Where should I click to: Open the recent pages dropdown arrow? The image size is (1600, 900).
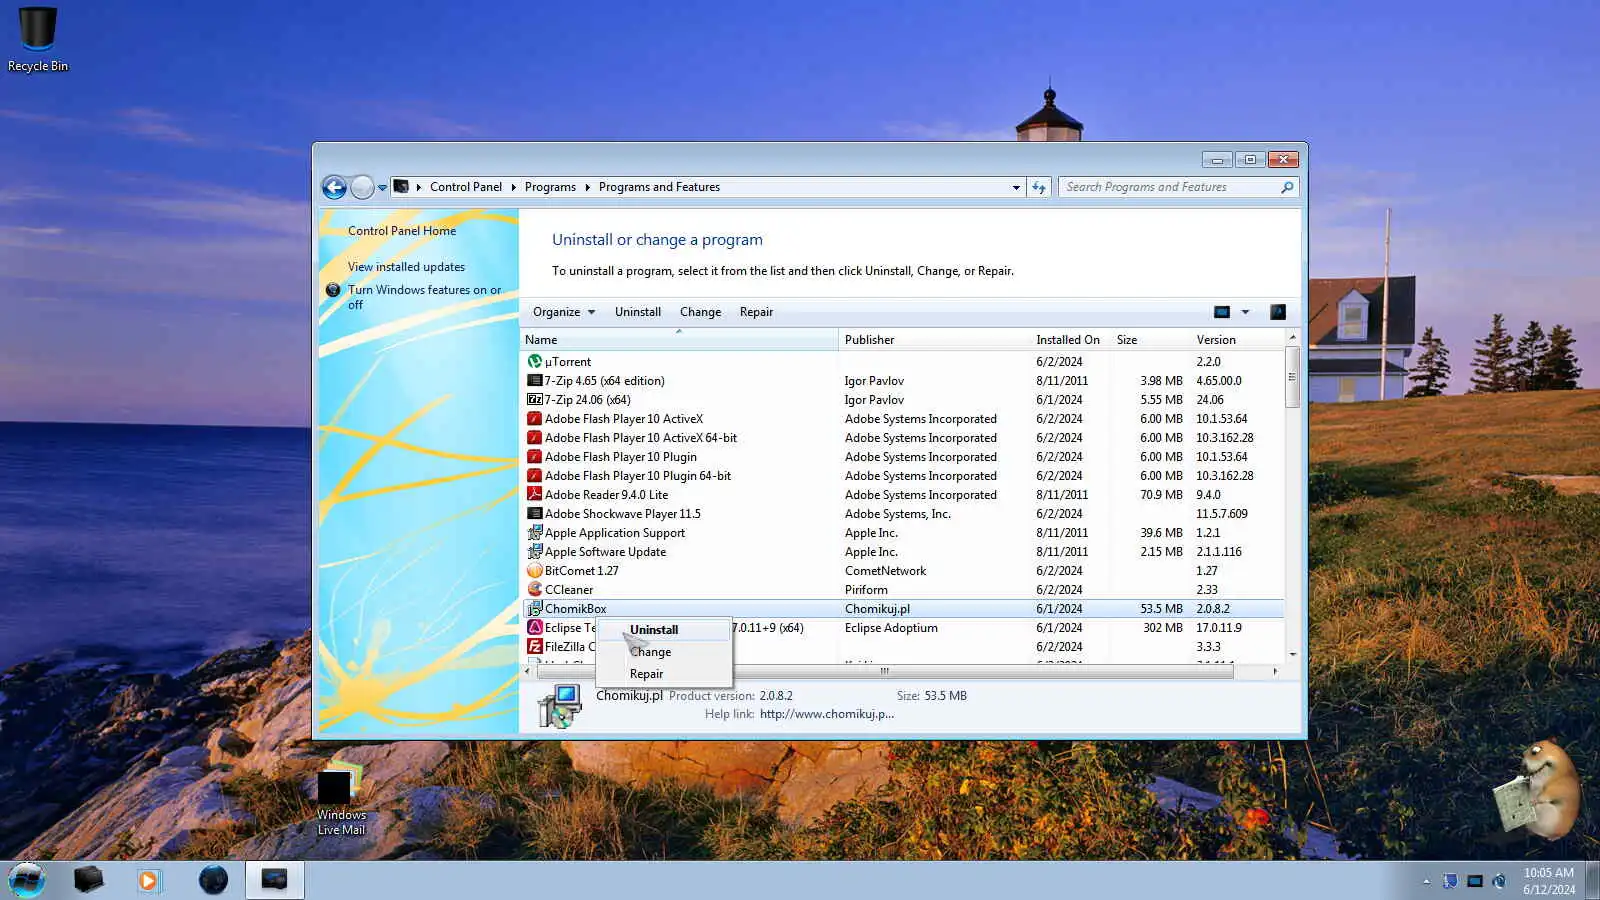coord(382,187)
